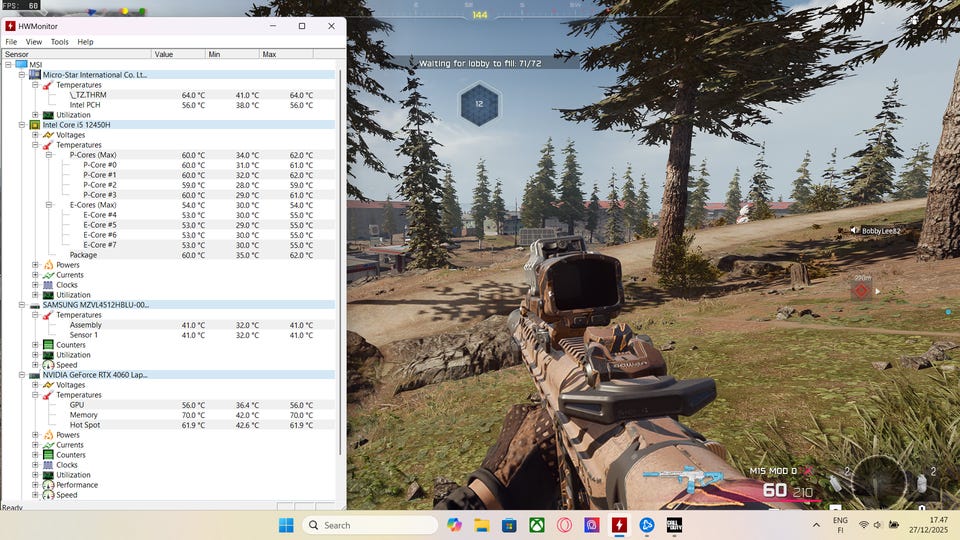This screenshot has width=960, height=540.
Task: Click the taskbar Search box
Action: point(371,525)
